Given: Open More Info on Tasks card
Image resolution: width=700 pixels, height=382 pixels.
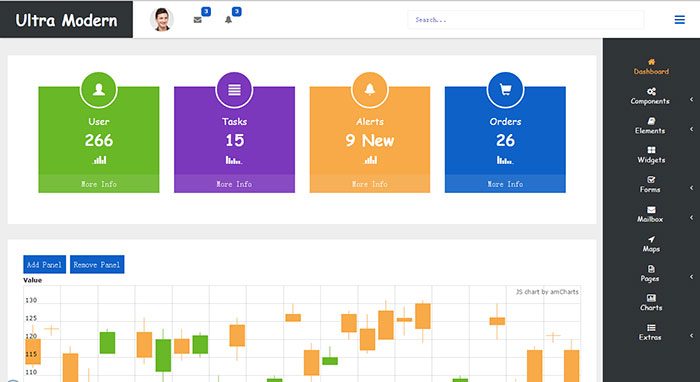Looking at the screenshot, I should click(234, 184).
